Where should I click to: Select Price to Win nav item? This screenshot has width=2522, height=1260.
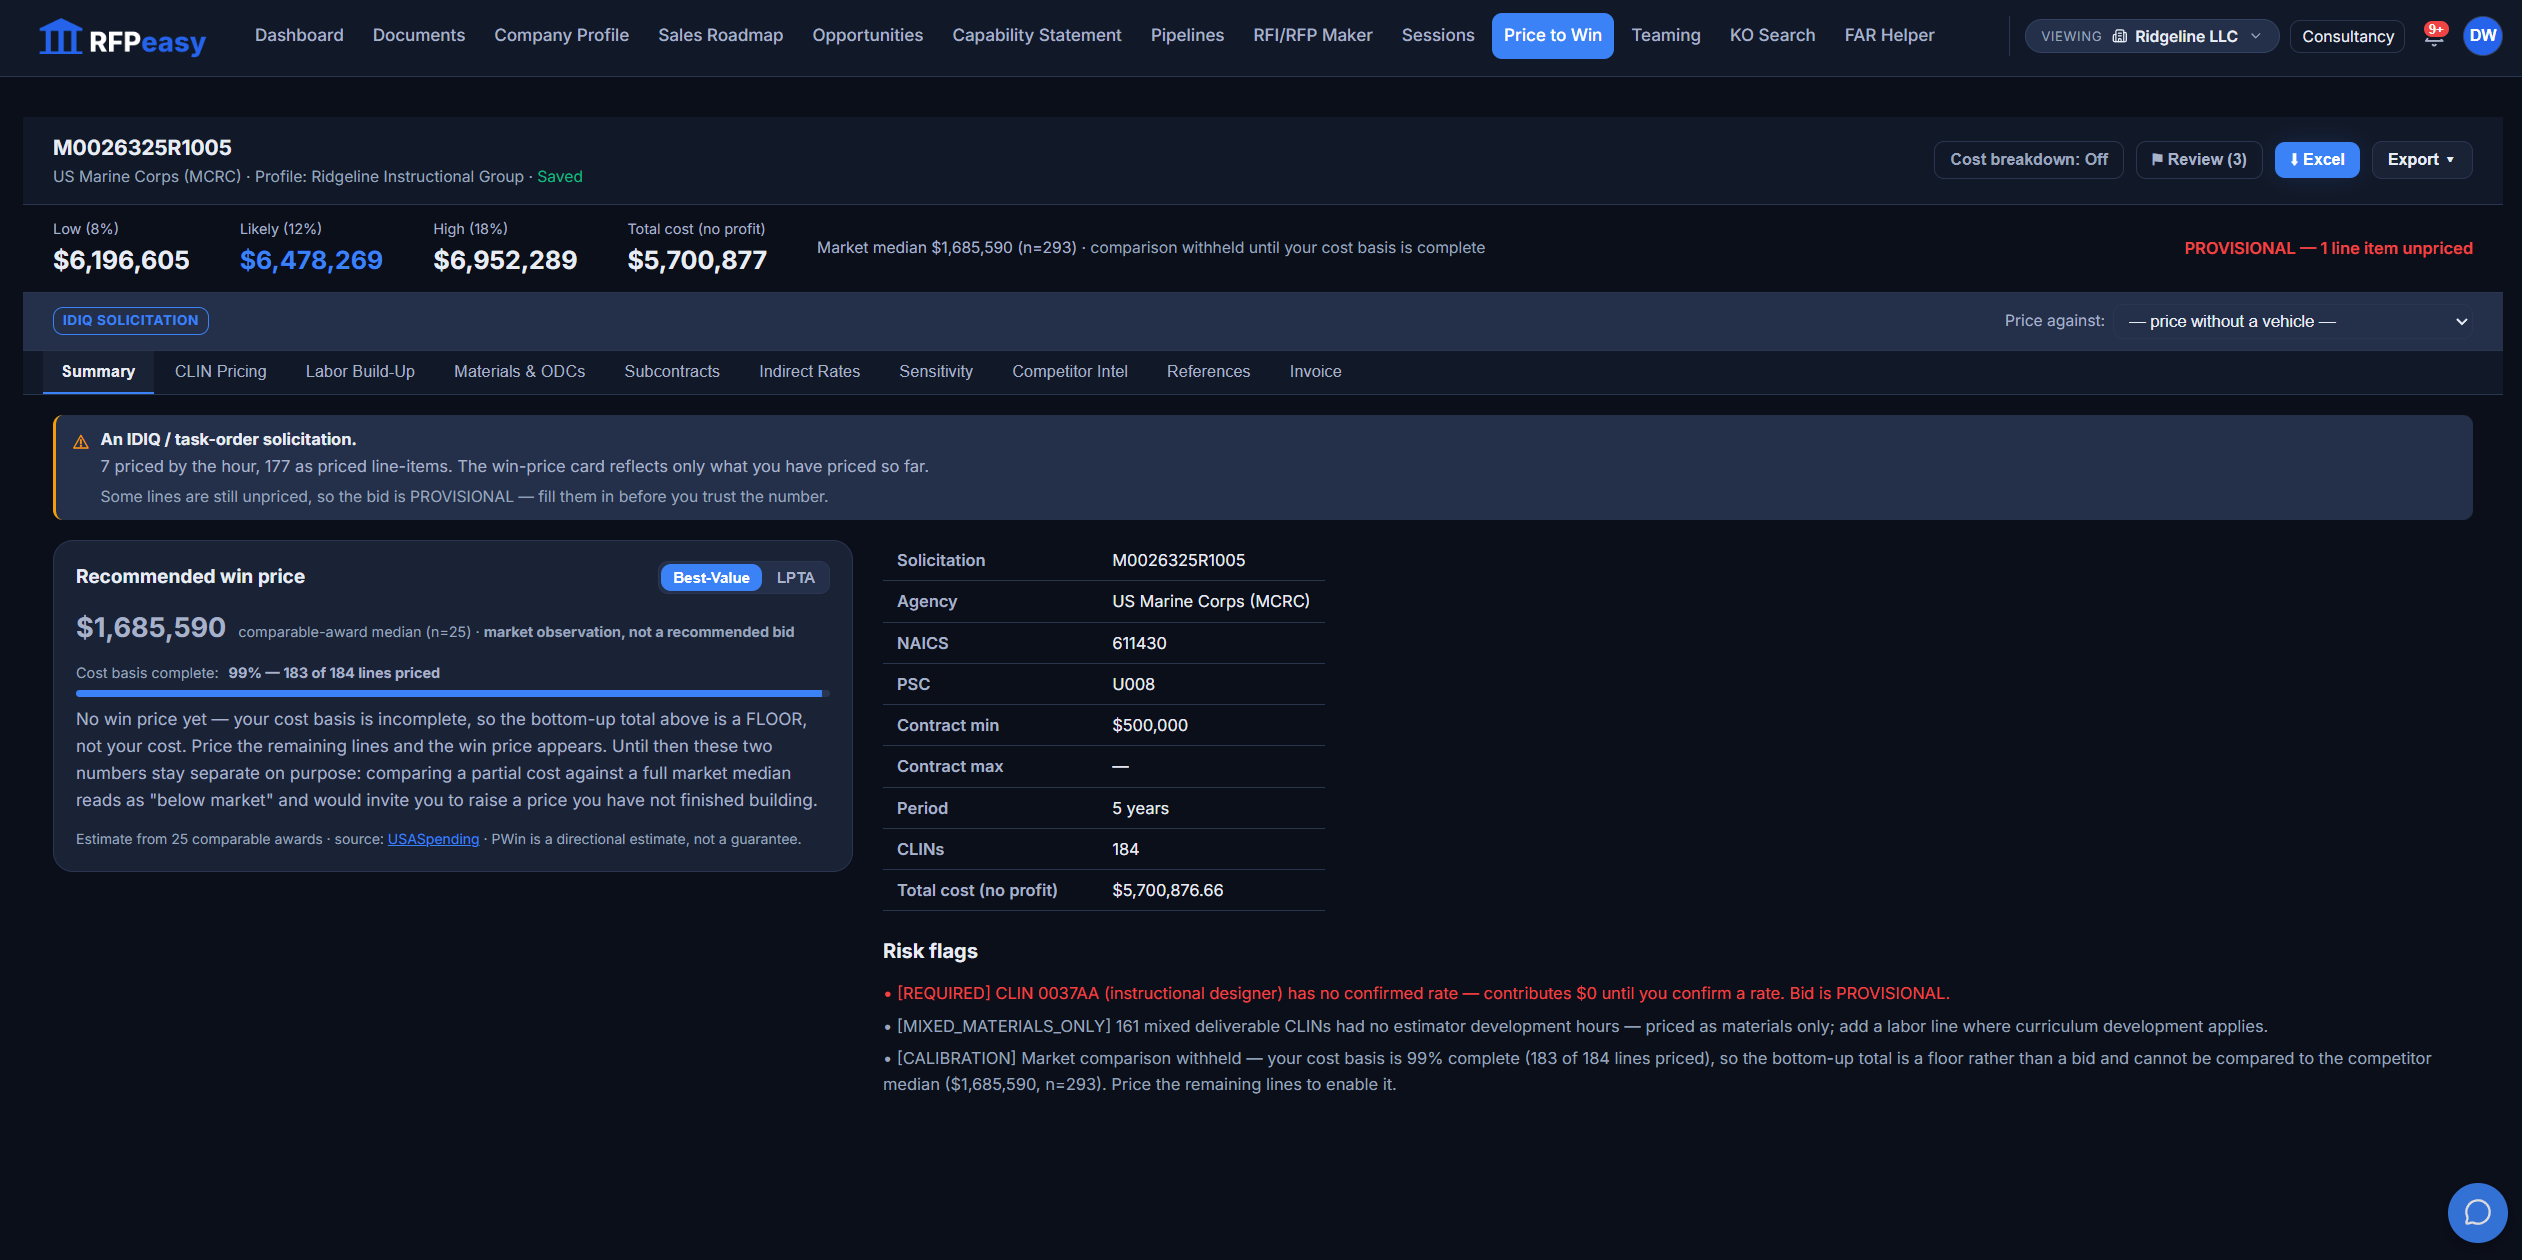1552,36
